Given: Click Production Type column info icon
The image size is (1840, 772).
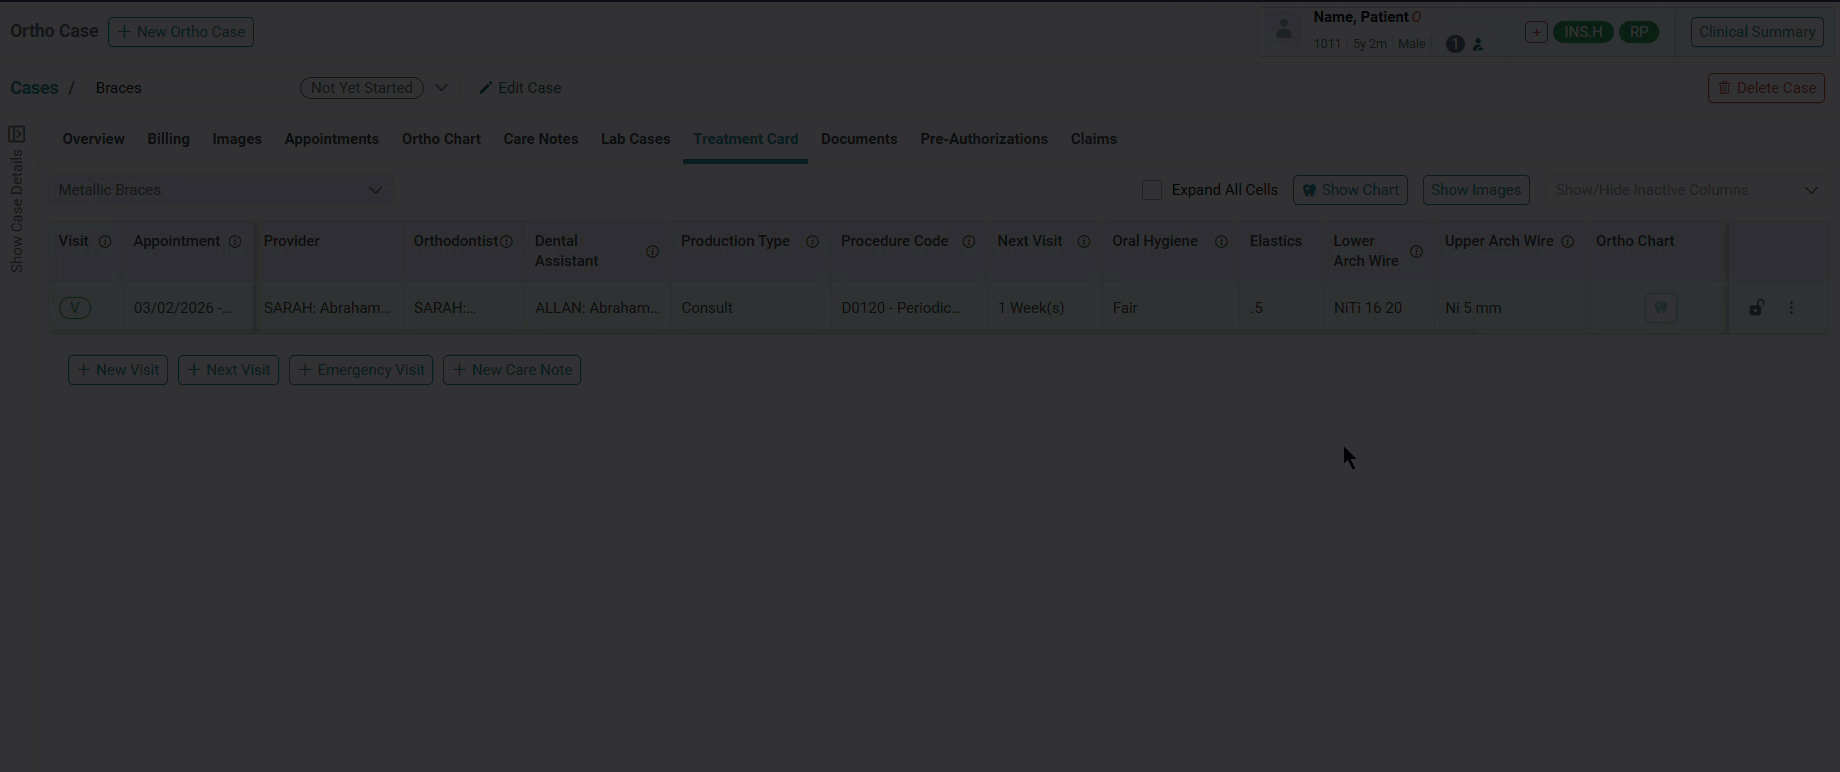Looking at the screenshot, I should tap(812, 242).
